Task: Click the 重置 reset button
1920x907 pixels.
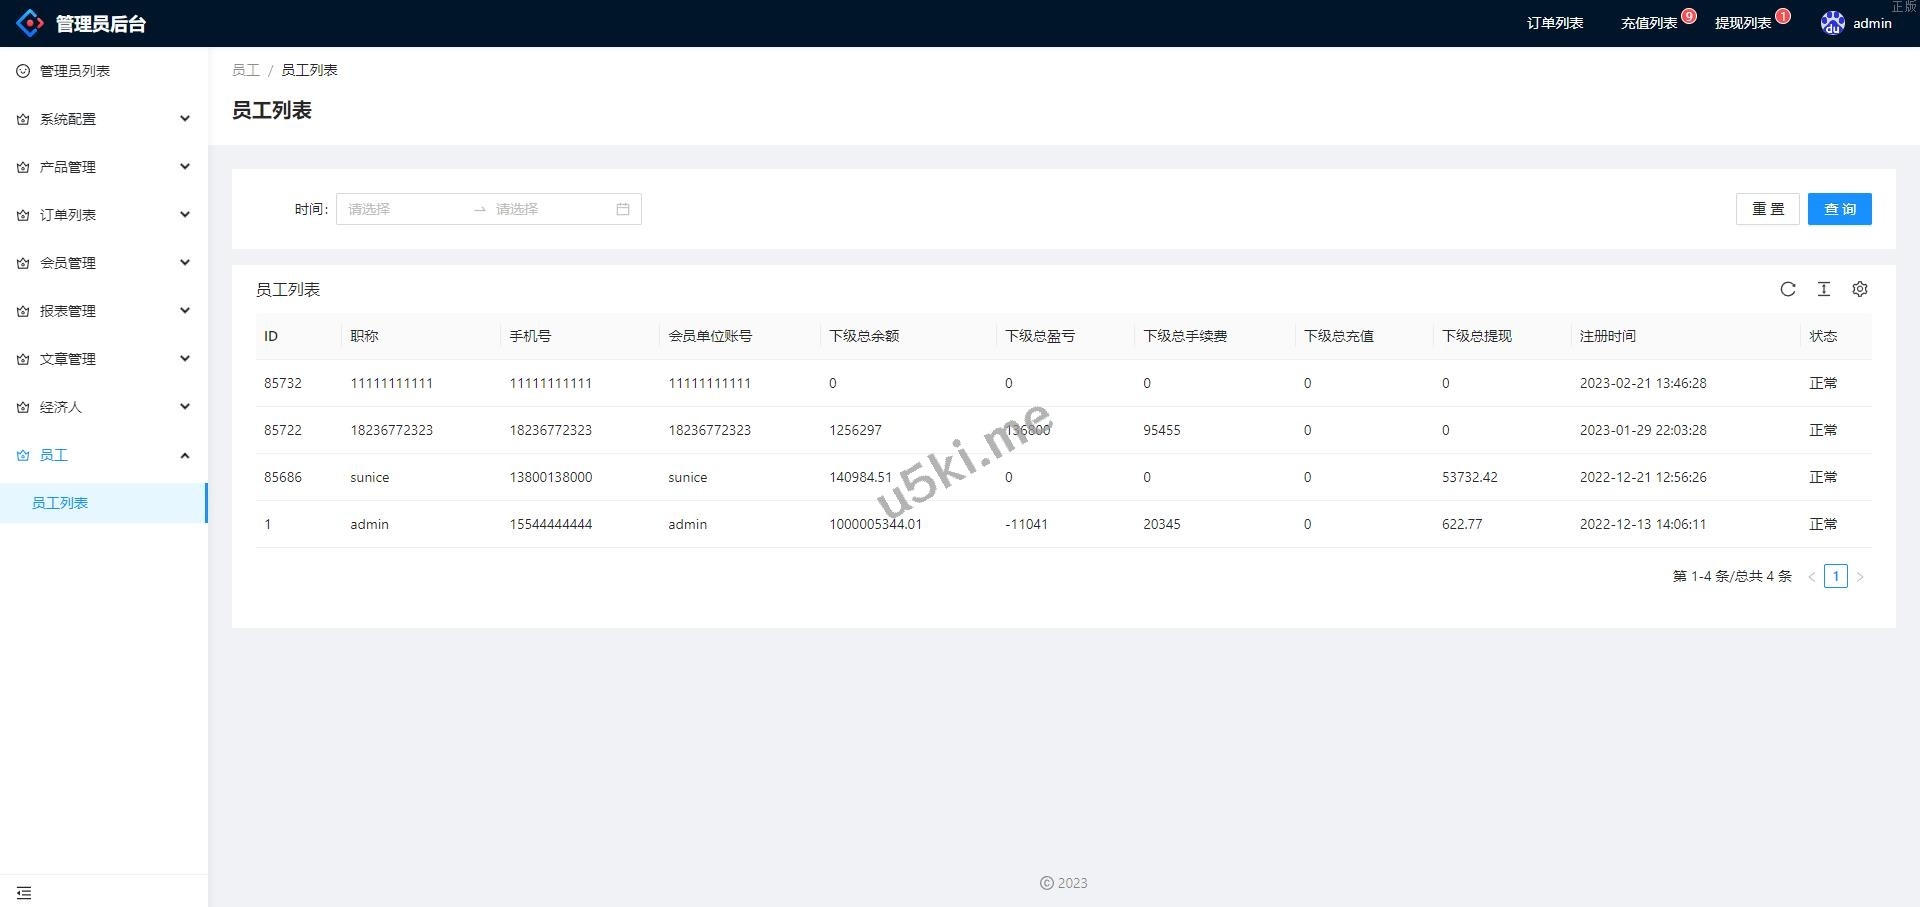Action: (x=1767, y=209)
